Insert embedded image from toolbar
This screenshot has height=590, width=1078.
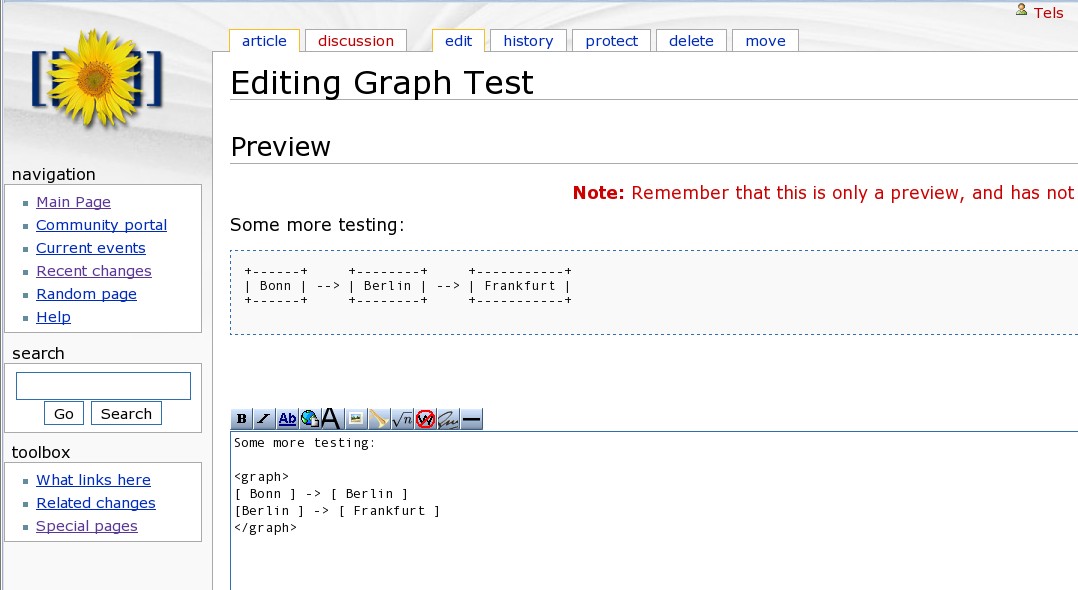[x=355, y=419]
